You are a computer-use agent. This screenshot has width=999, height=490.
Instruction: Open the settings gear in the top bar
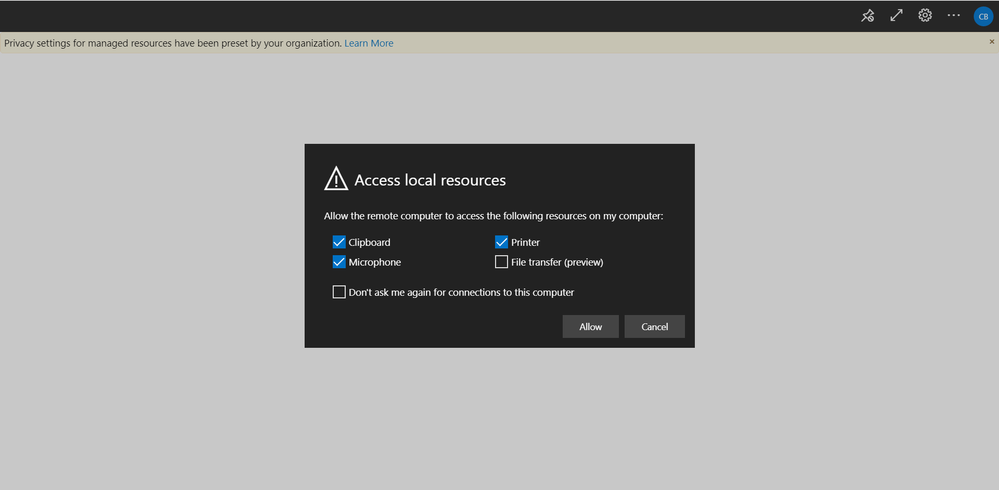click(x=925, y=16)
